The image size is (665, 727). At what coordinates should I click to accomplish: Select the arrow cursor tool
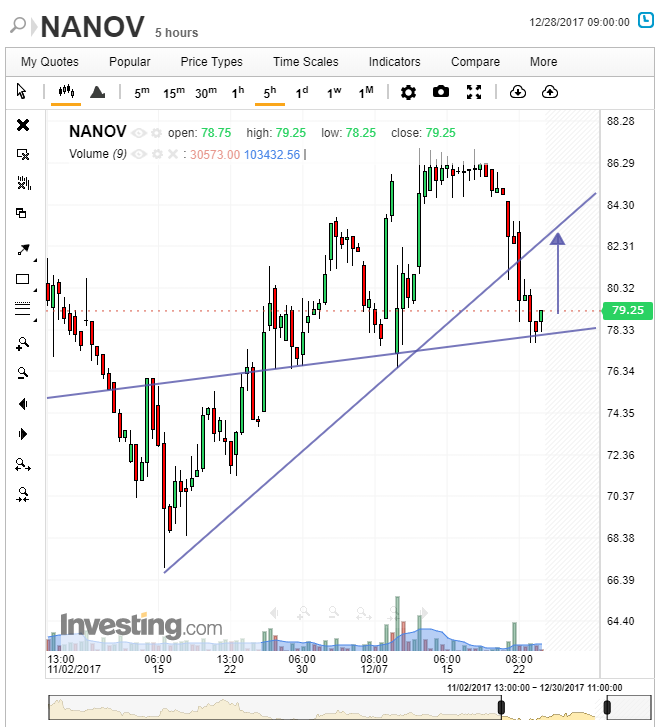click(21, 91)
